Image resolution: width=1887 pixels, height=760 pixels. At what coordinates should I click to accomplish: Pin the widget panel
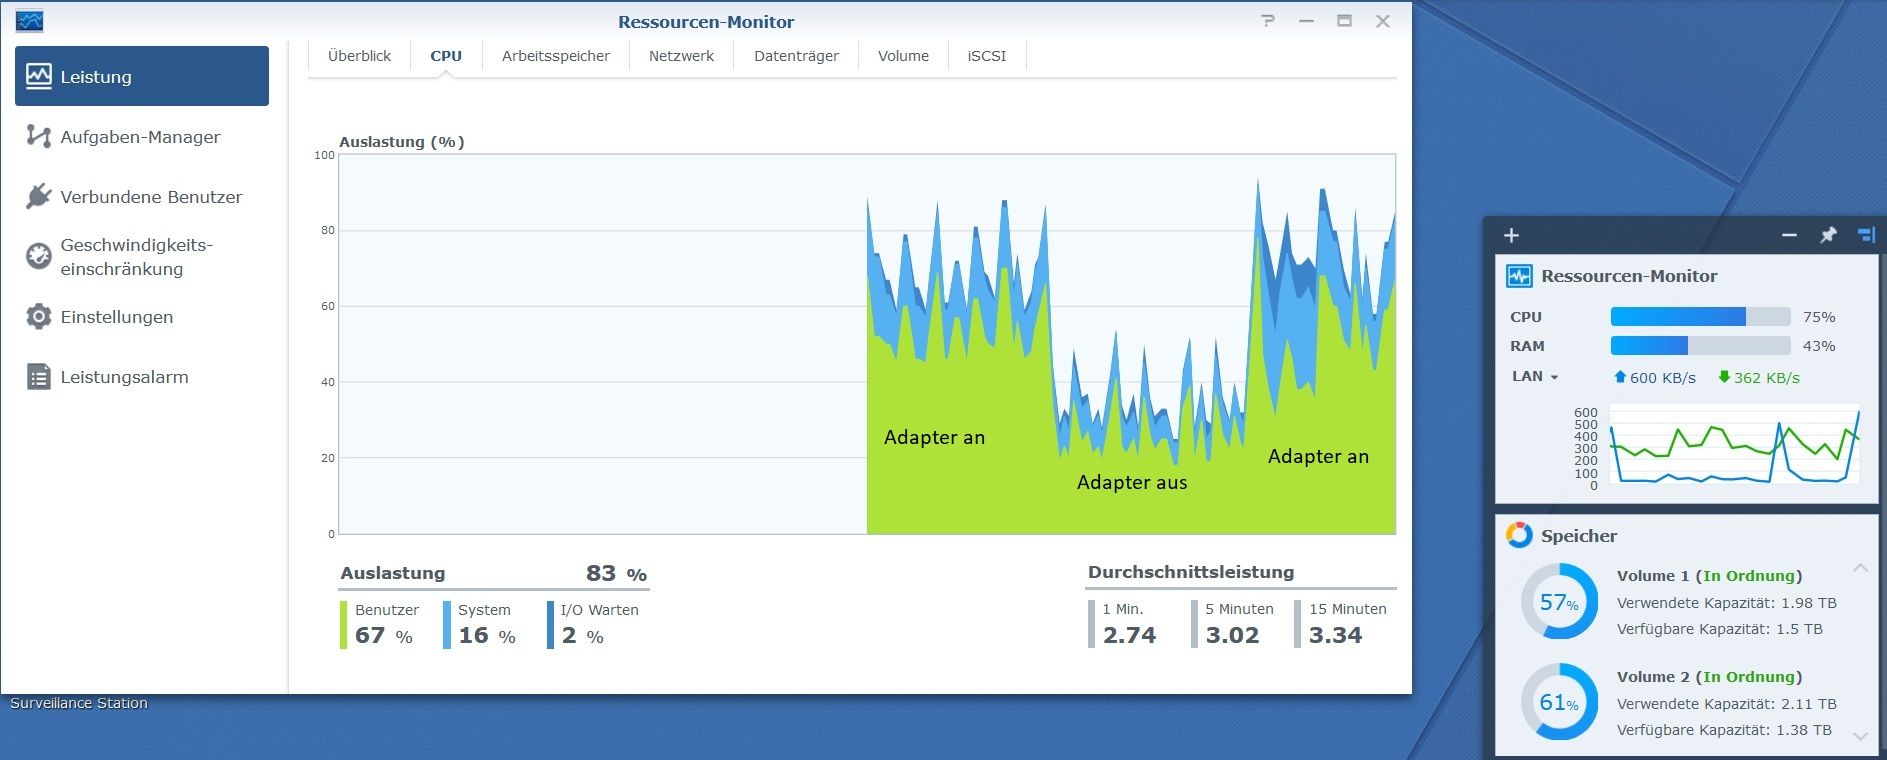tap(1828, 235)
